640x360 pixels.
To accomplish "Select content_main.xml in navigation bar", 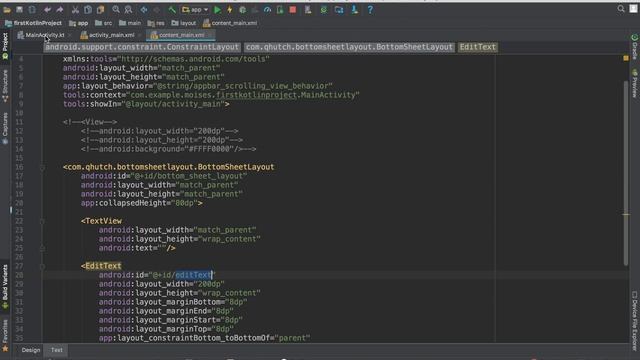I will click(x=230, y=23).
